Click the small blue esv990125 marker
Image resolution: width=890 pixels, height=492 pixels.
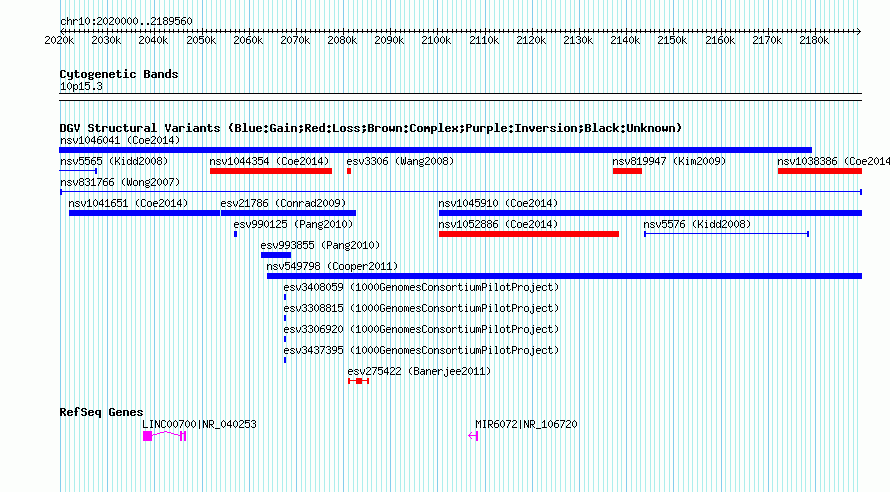236,234
